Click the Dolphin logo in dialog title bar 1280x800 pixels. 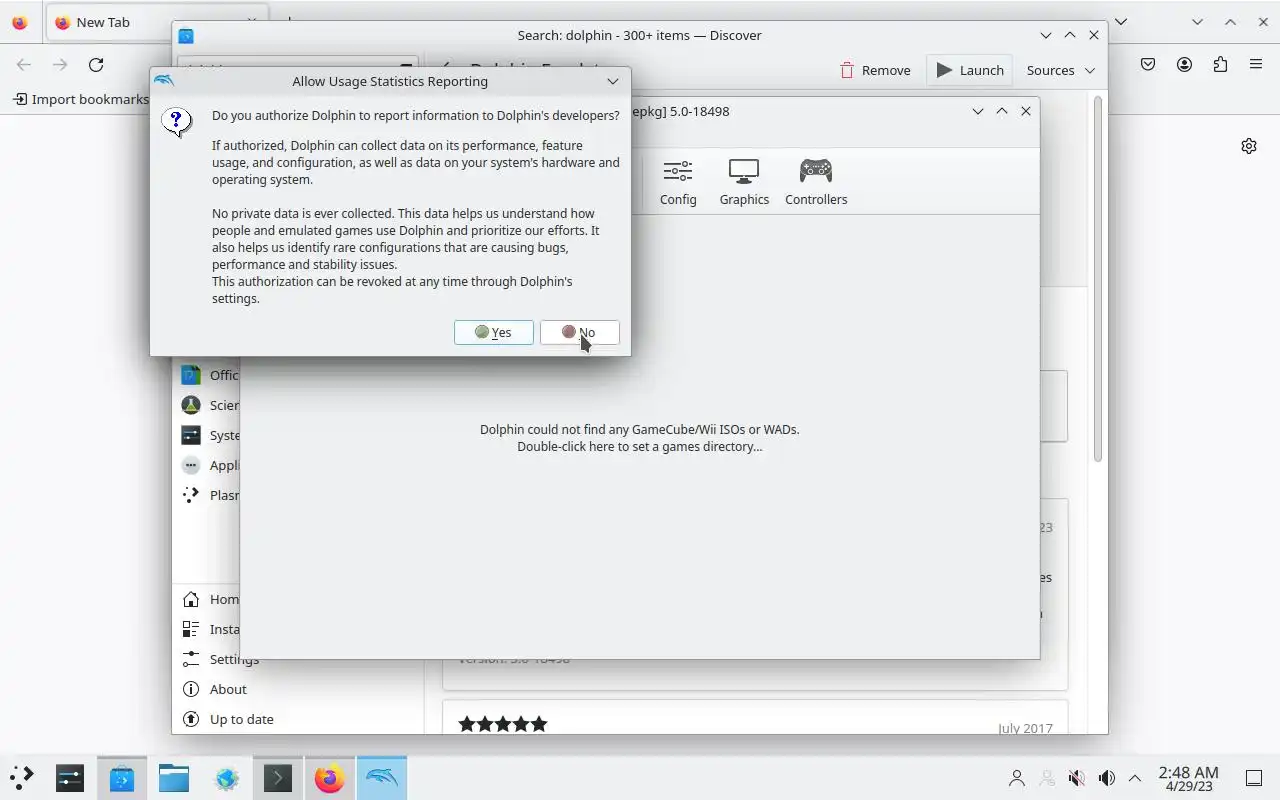coord(164,81)
